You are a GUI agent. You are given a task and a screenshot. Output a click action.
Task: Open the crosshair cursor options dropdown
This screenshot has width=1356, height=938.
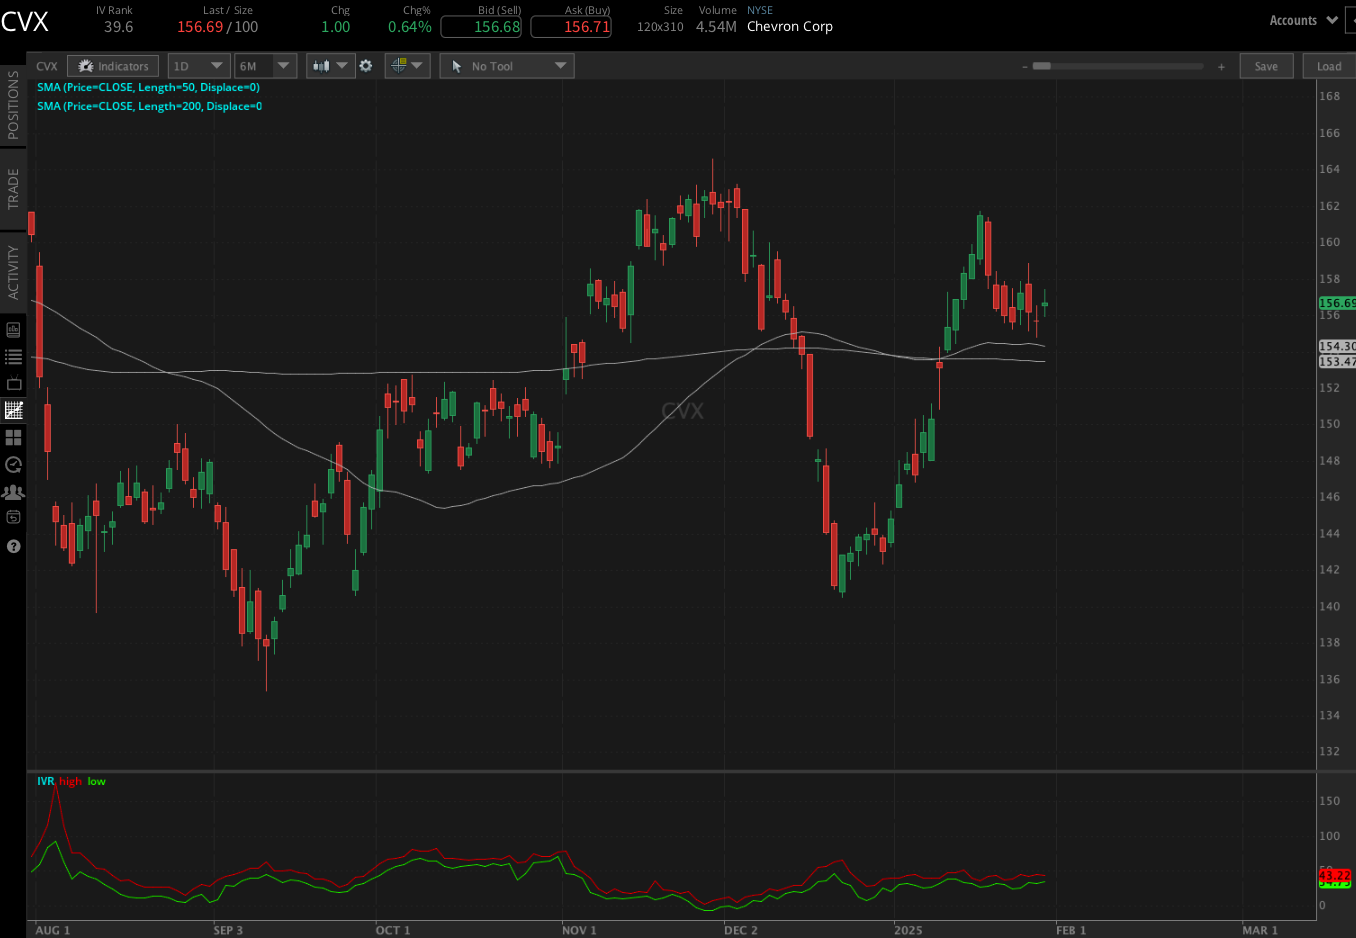click(407, 66)
